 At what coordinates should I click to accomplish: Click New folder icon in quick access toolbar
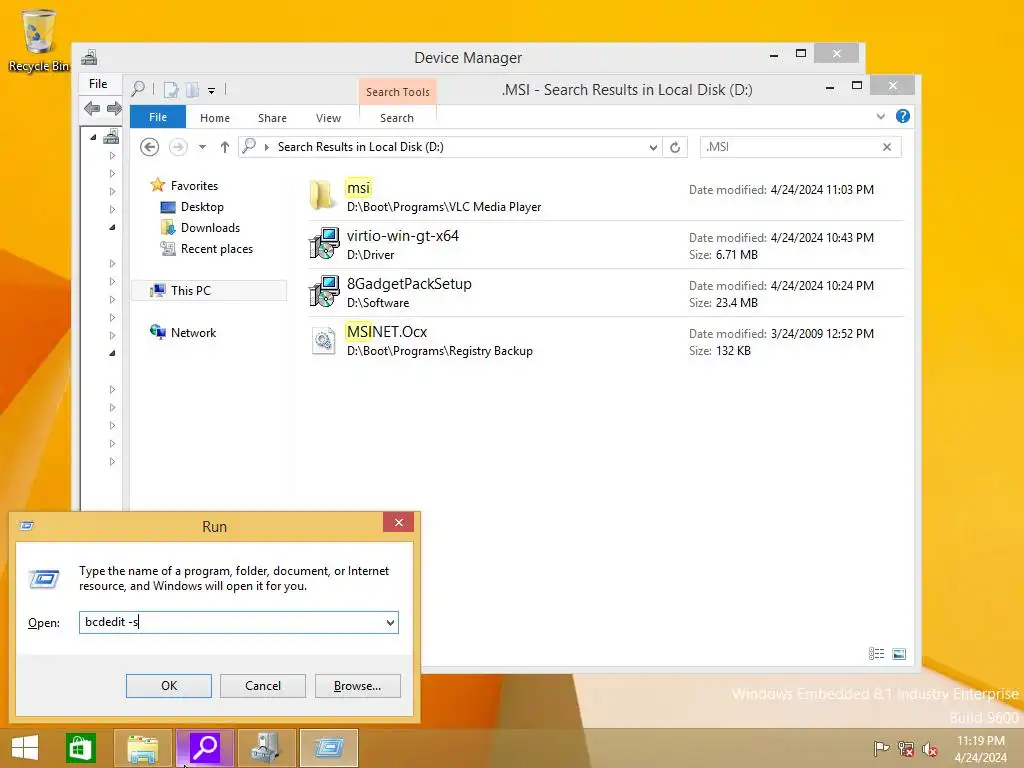coord(193,89)
